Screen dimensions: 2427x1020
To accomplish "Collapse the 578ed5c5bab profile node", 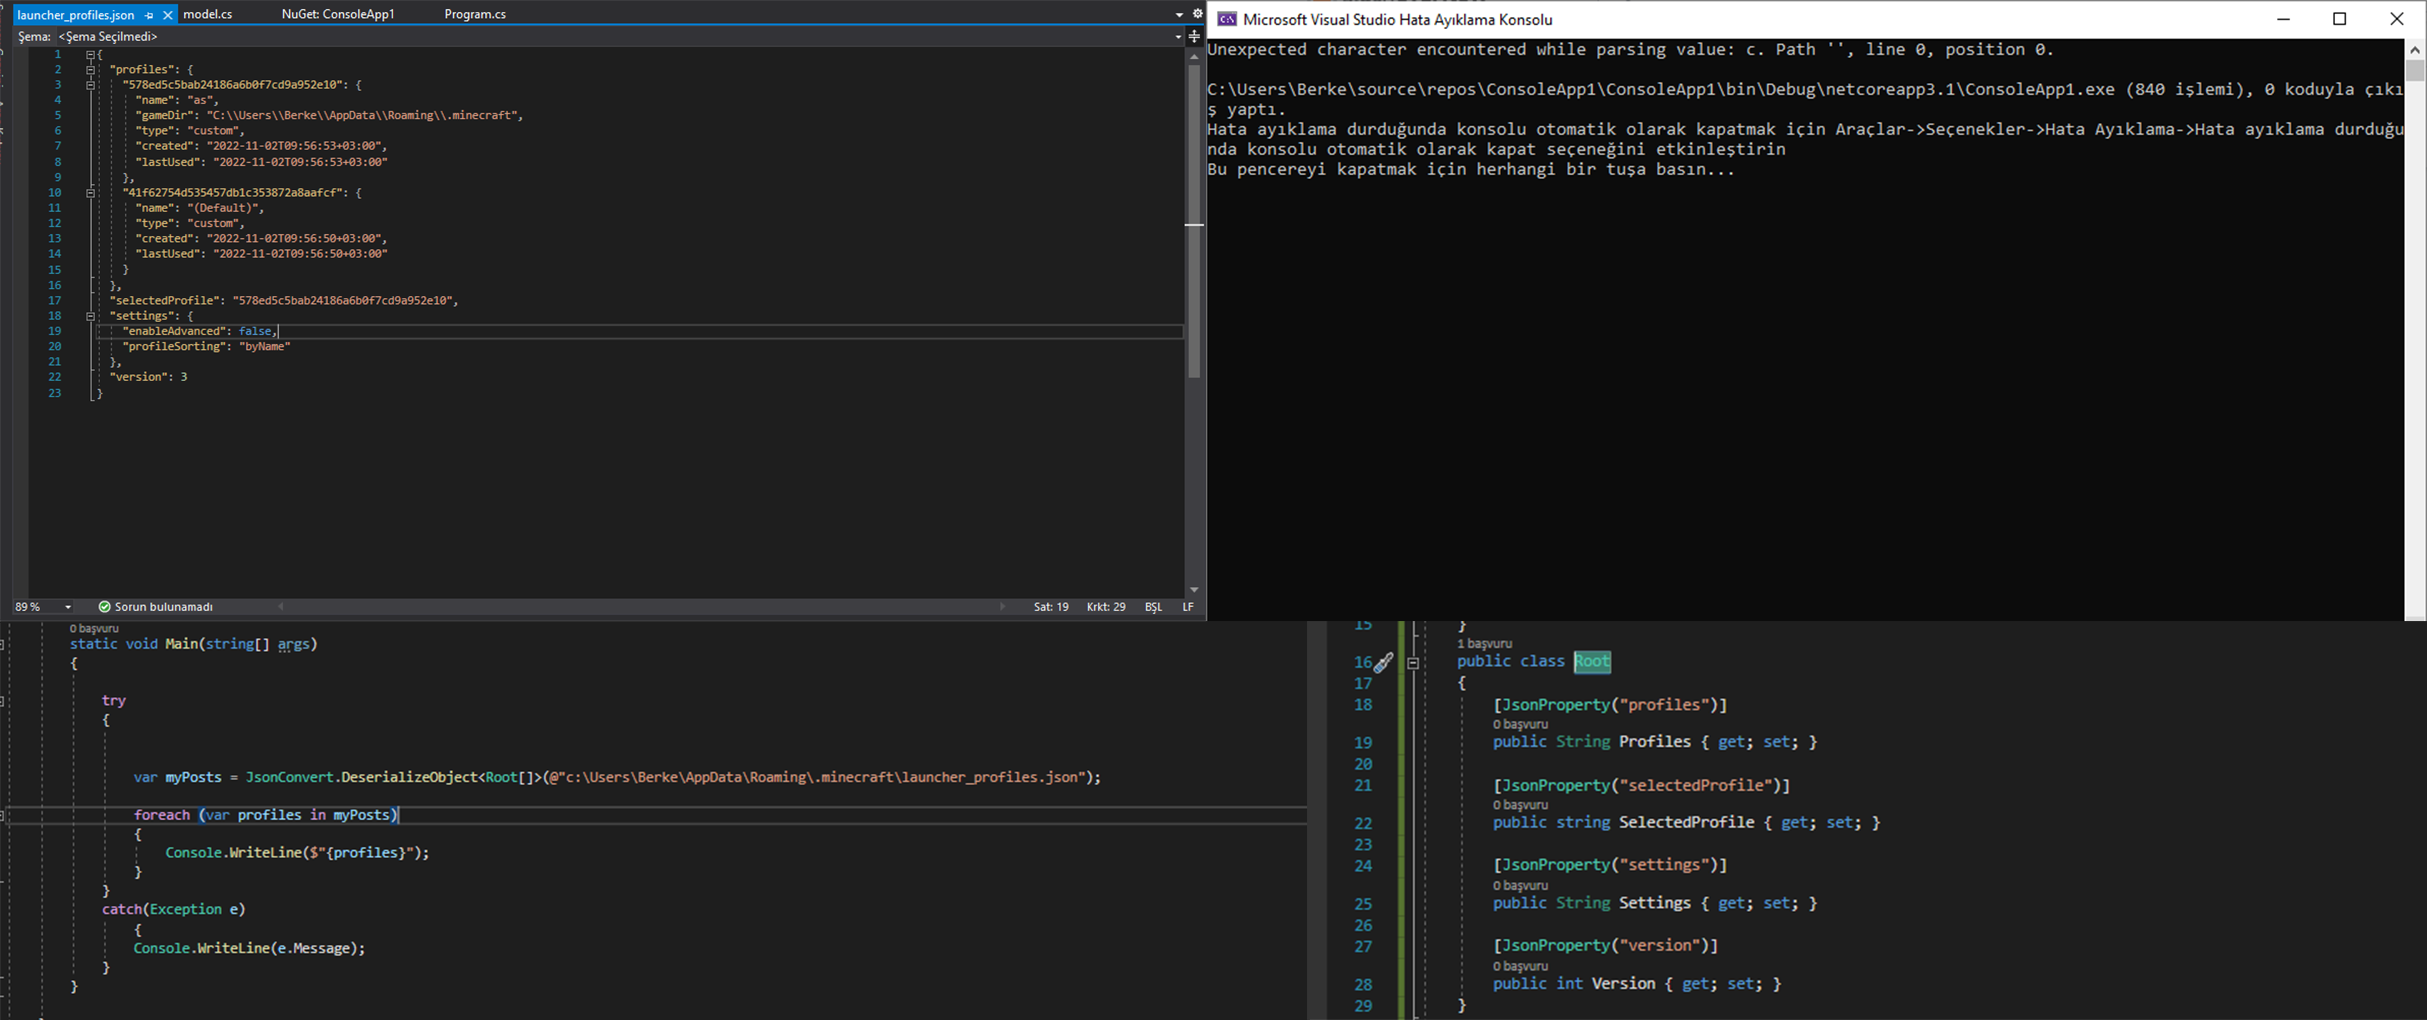I will click(x=90, y=85).
